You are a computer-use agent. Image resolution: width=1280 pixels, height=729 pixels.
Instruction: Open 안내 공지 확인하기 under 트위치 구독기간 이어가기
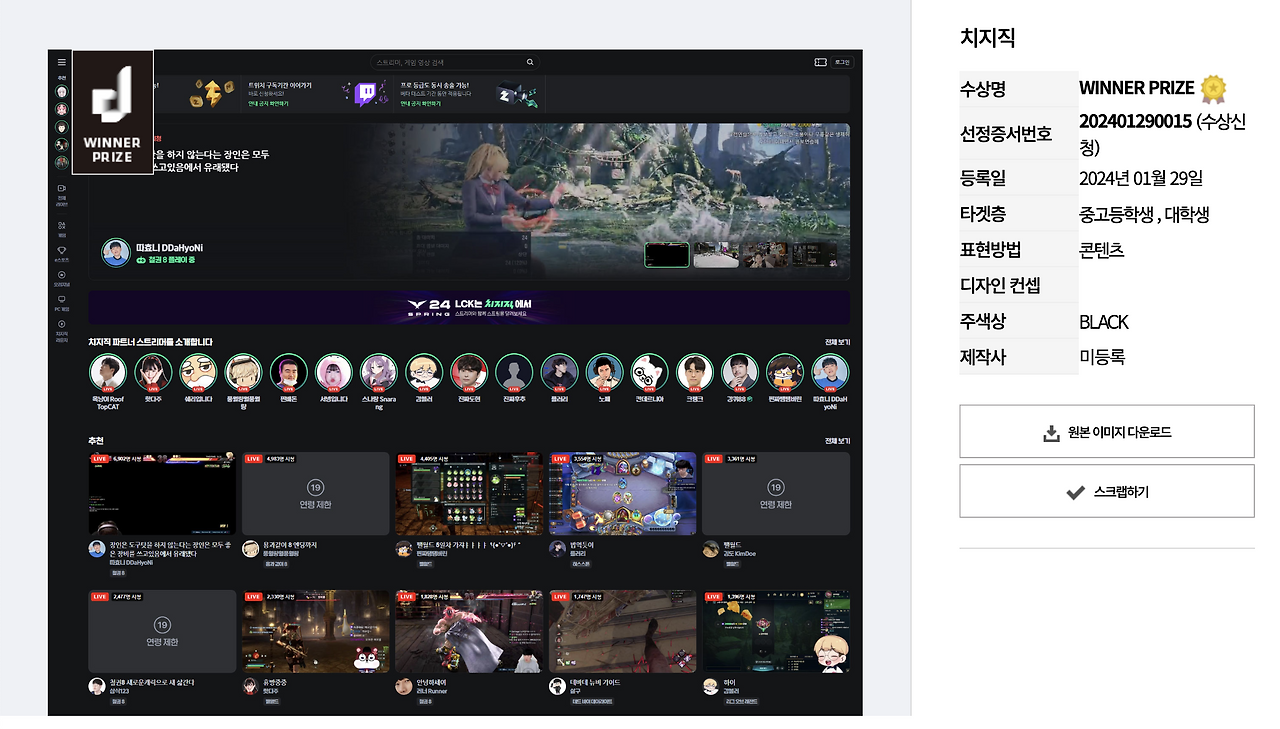click(x=268, y=103)
